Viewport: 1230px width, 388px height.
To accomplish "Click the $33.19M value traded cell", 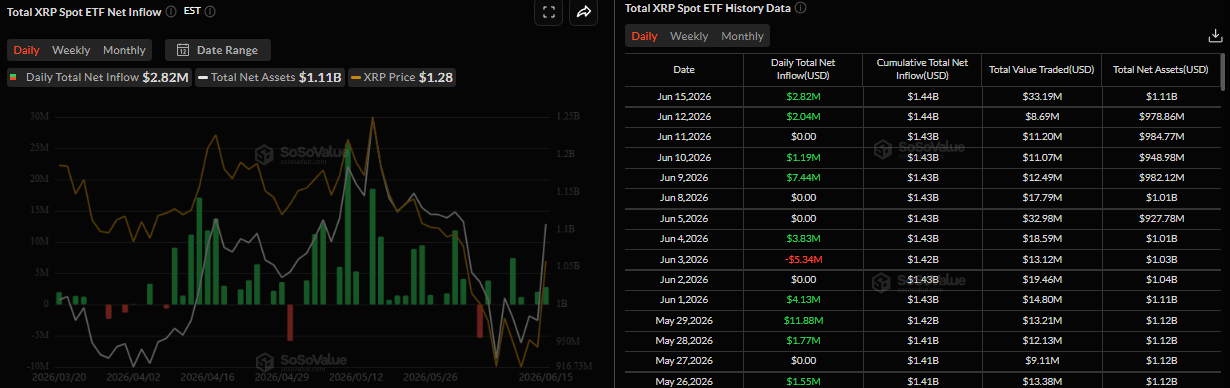I will click(x=1041, y=98).
